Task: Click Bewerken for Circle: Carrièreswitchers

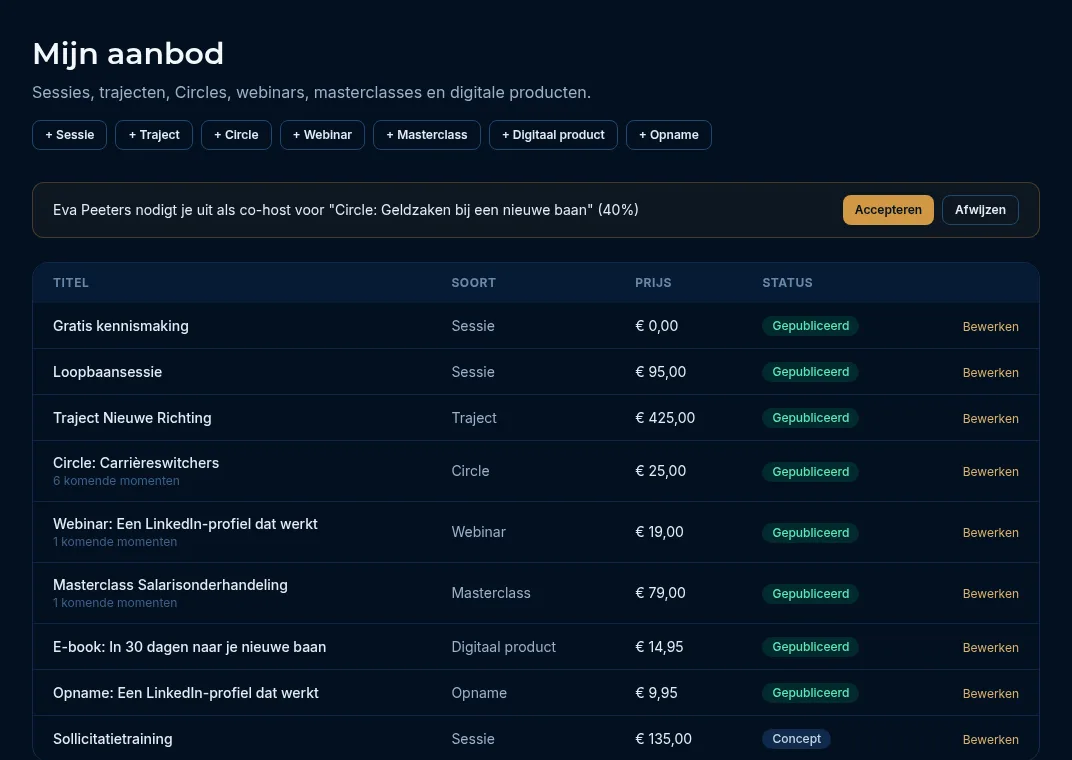Action: click(x=991, y=472)
